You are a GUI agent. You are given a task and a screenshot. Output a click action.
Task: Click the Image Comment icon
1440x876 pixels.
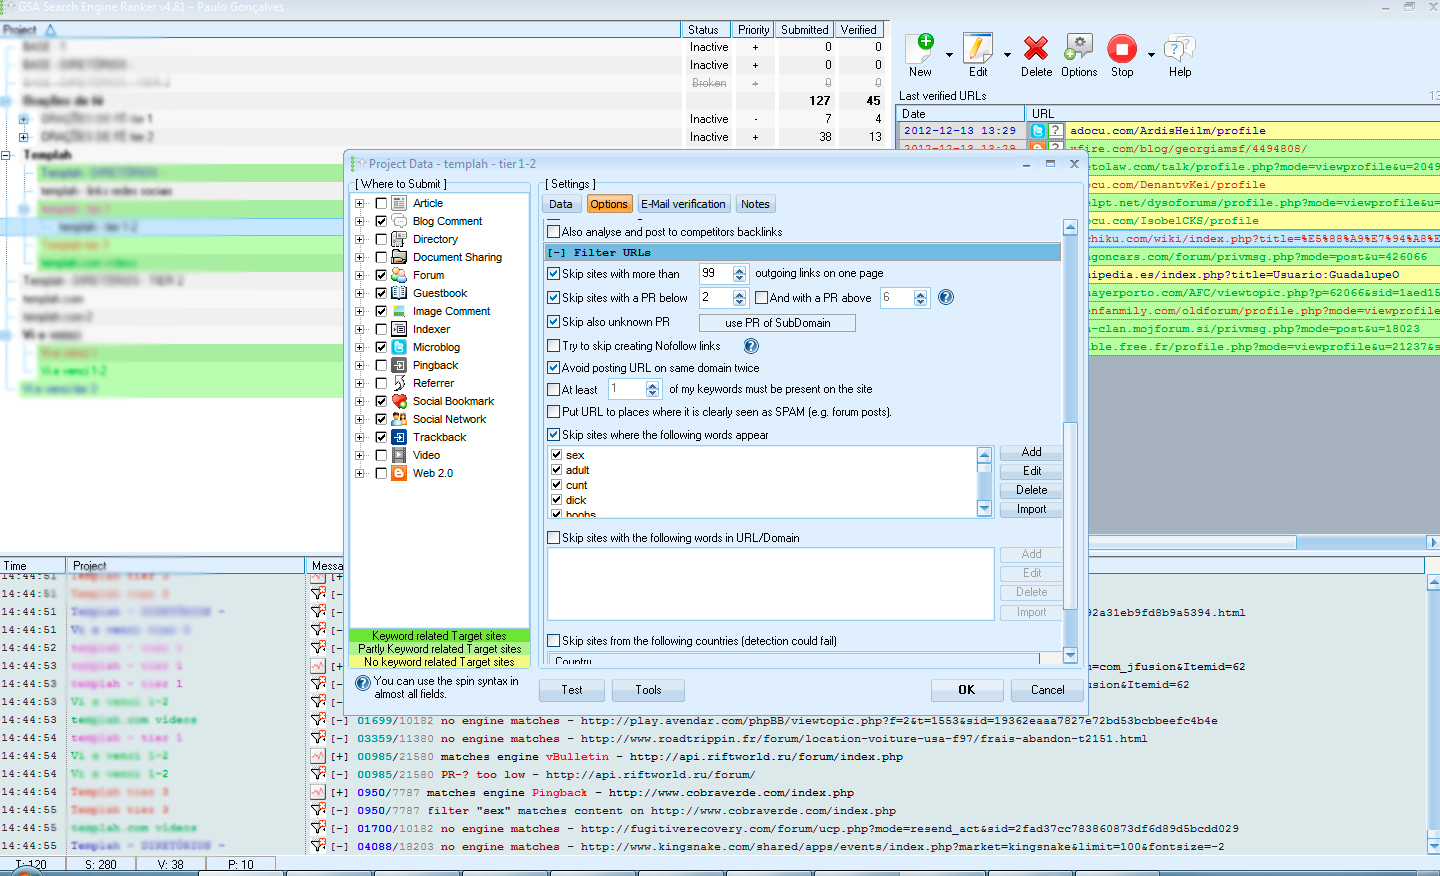coord(399,311)
